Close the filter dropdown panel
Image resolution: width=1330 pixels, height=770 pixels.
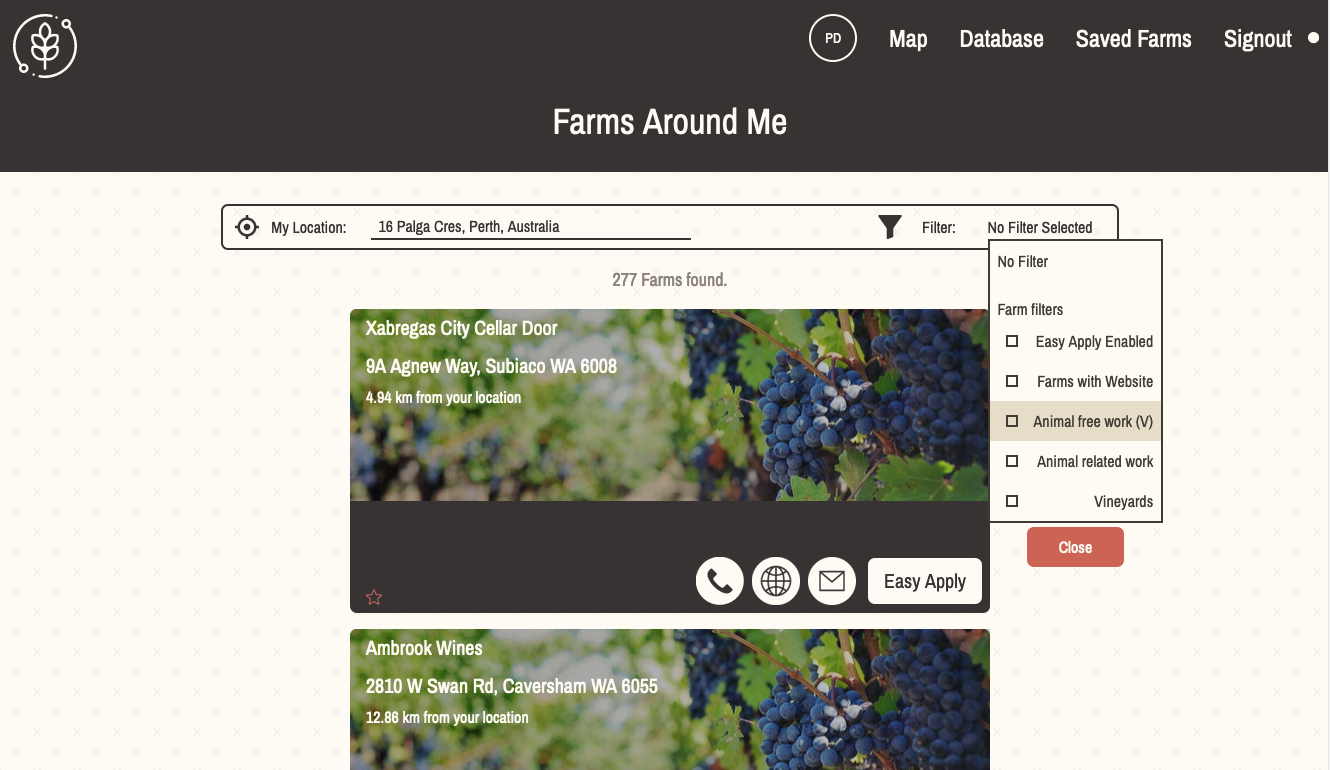1075,547
